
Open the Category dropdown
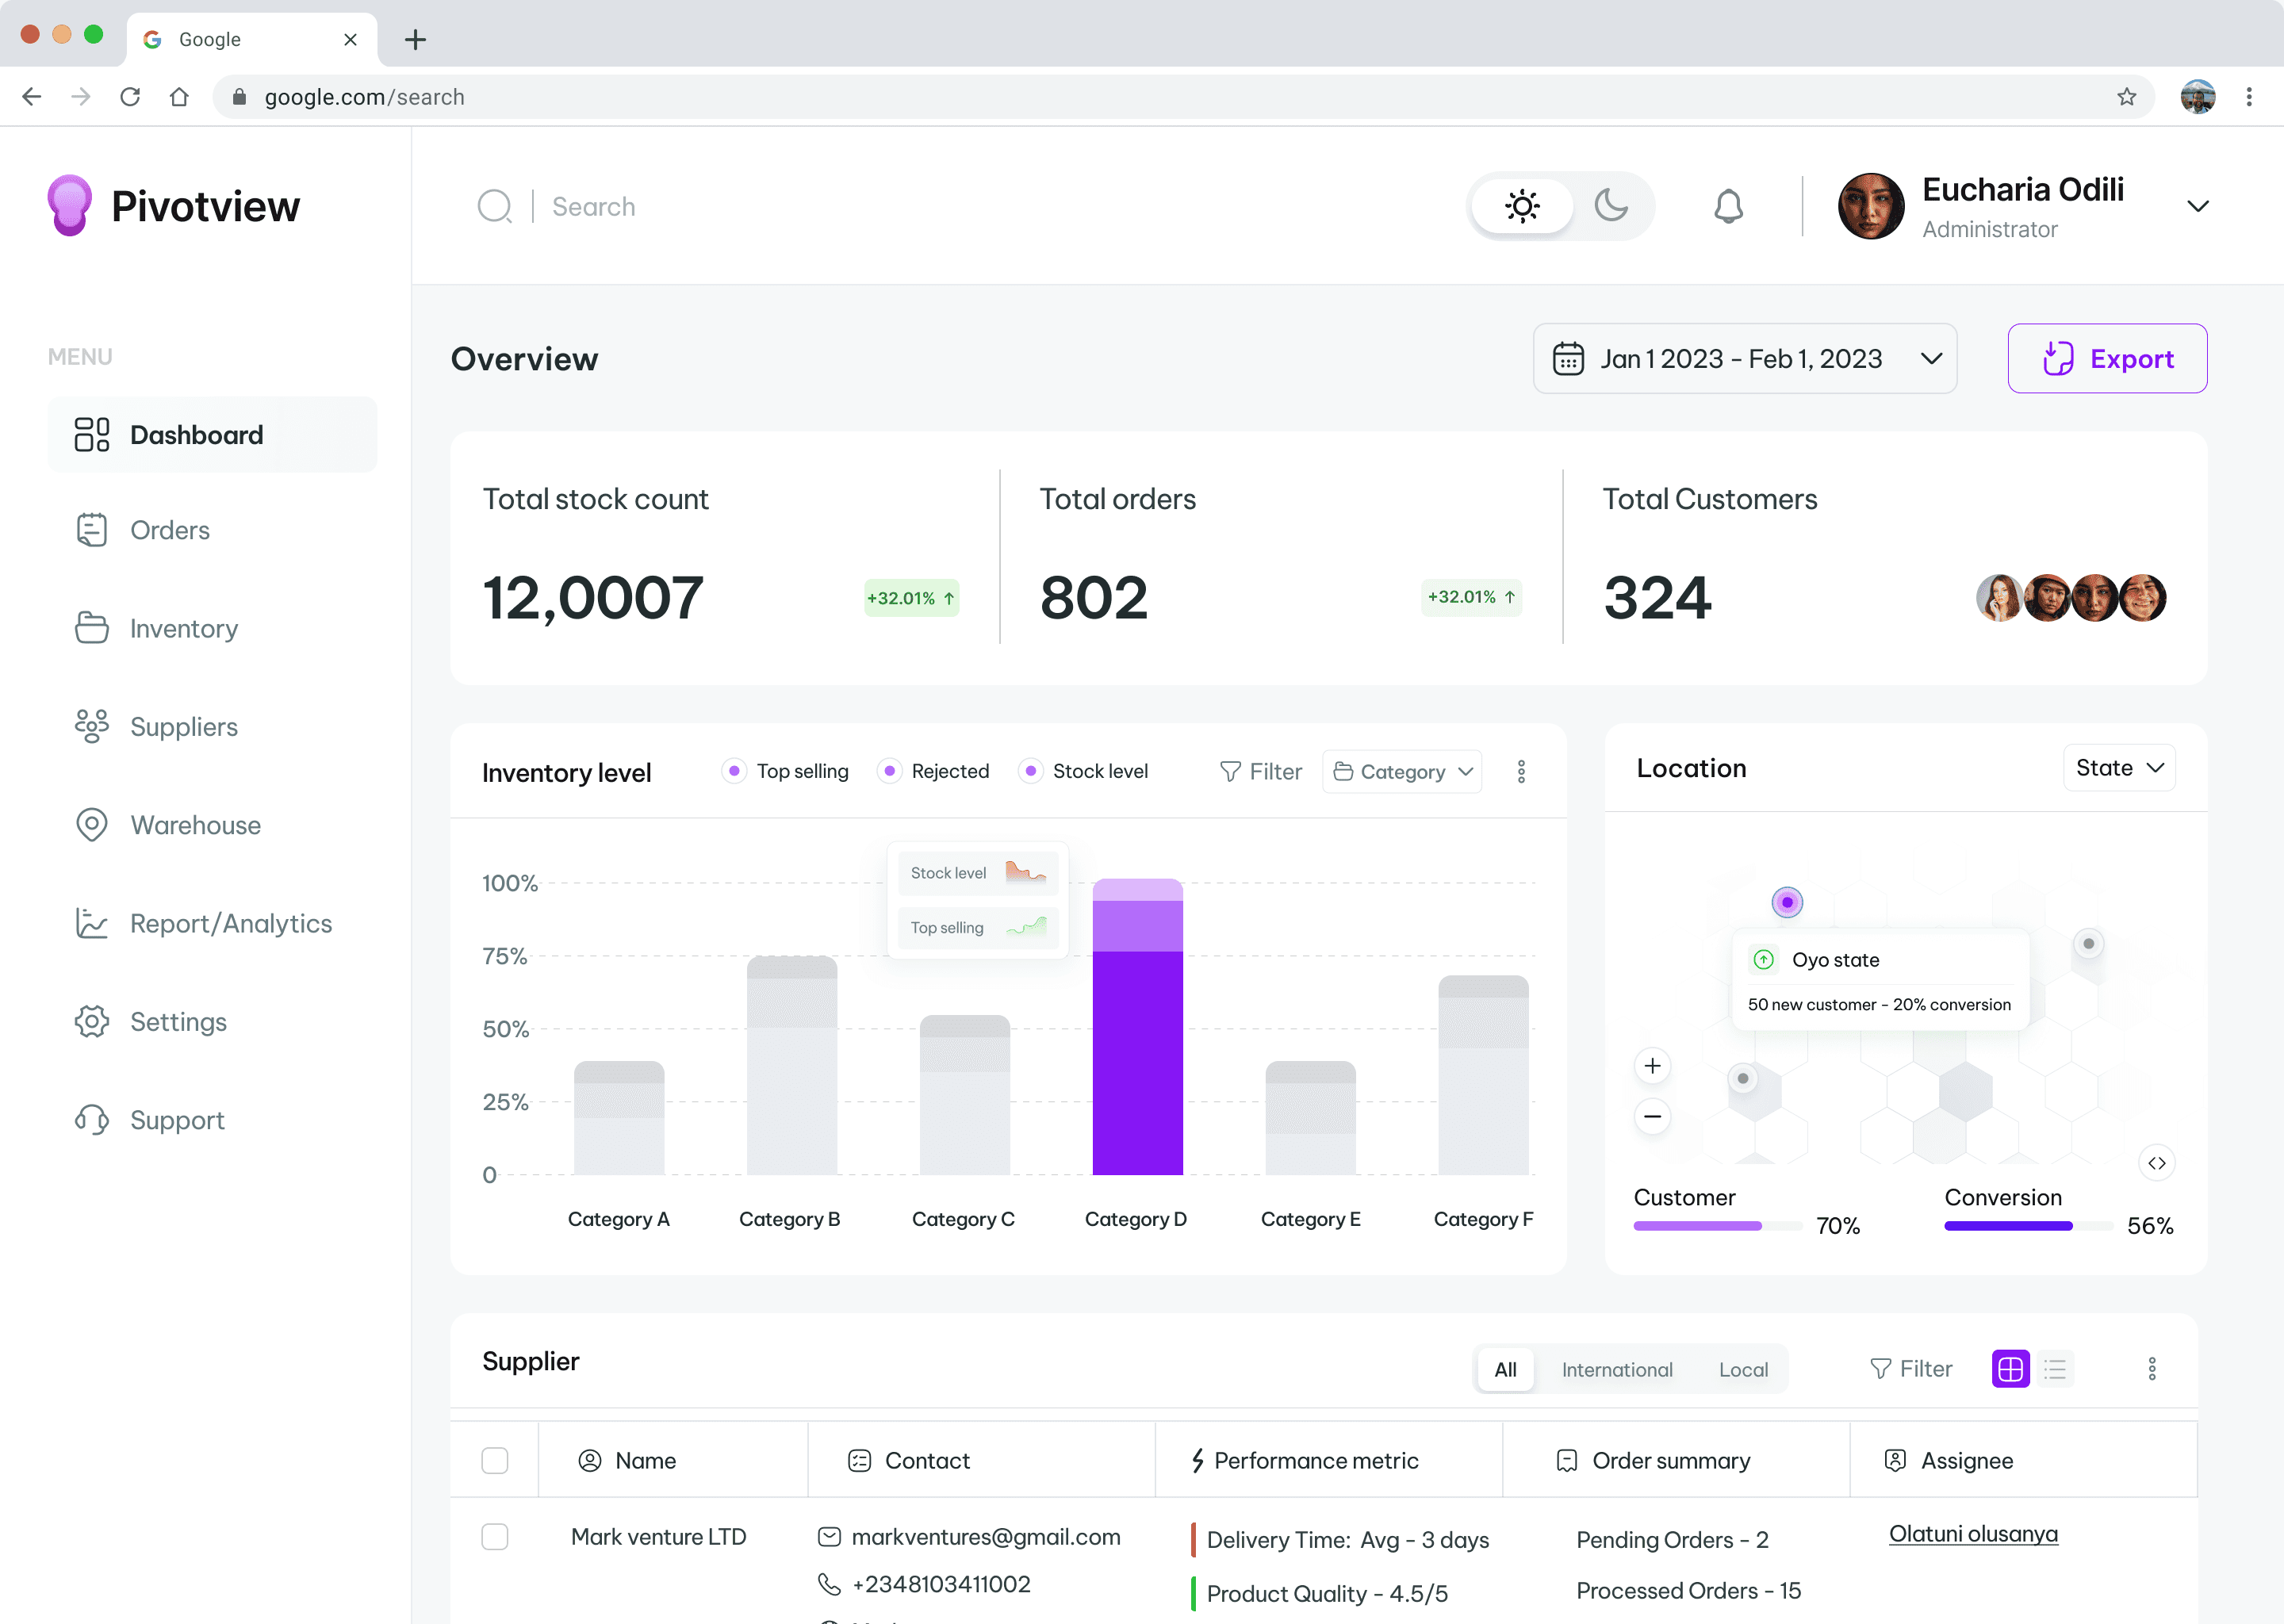1402,771
